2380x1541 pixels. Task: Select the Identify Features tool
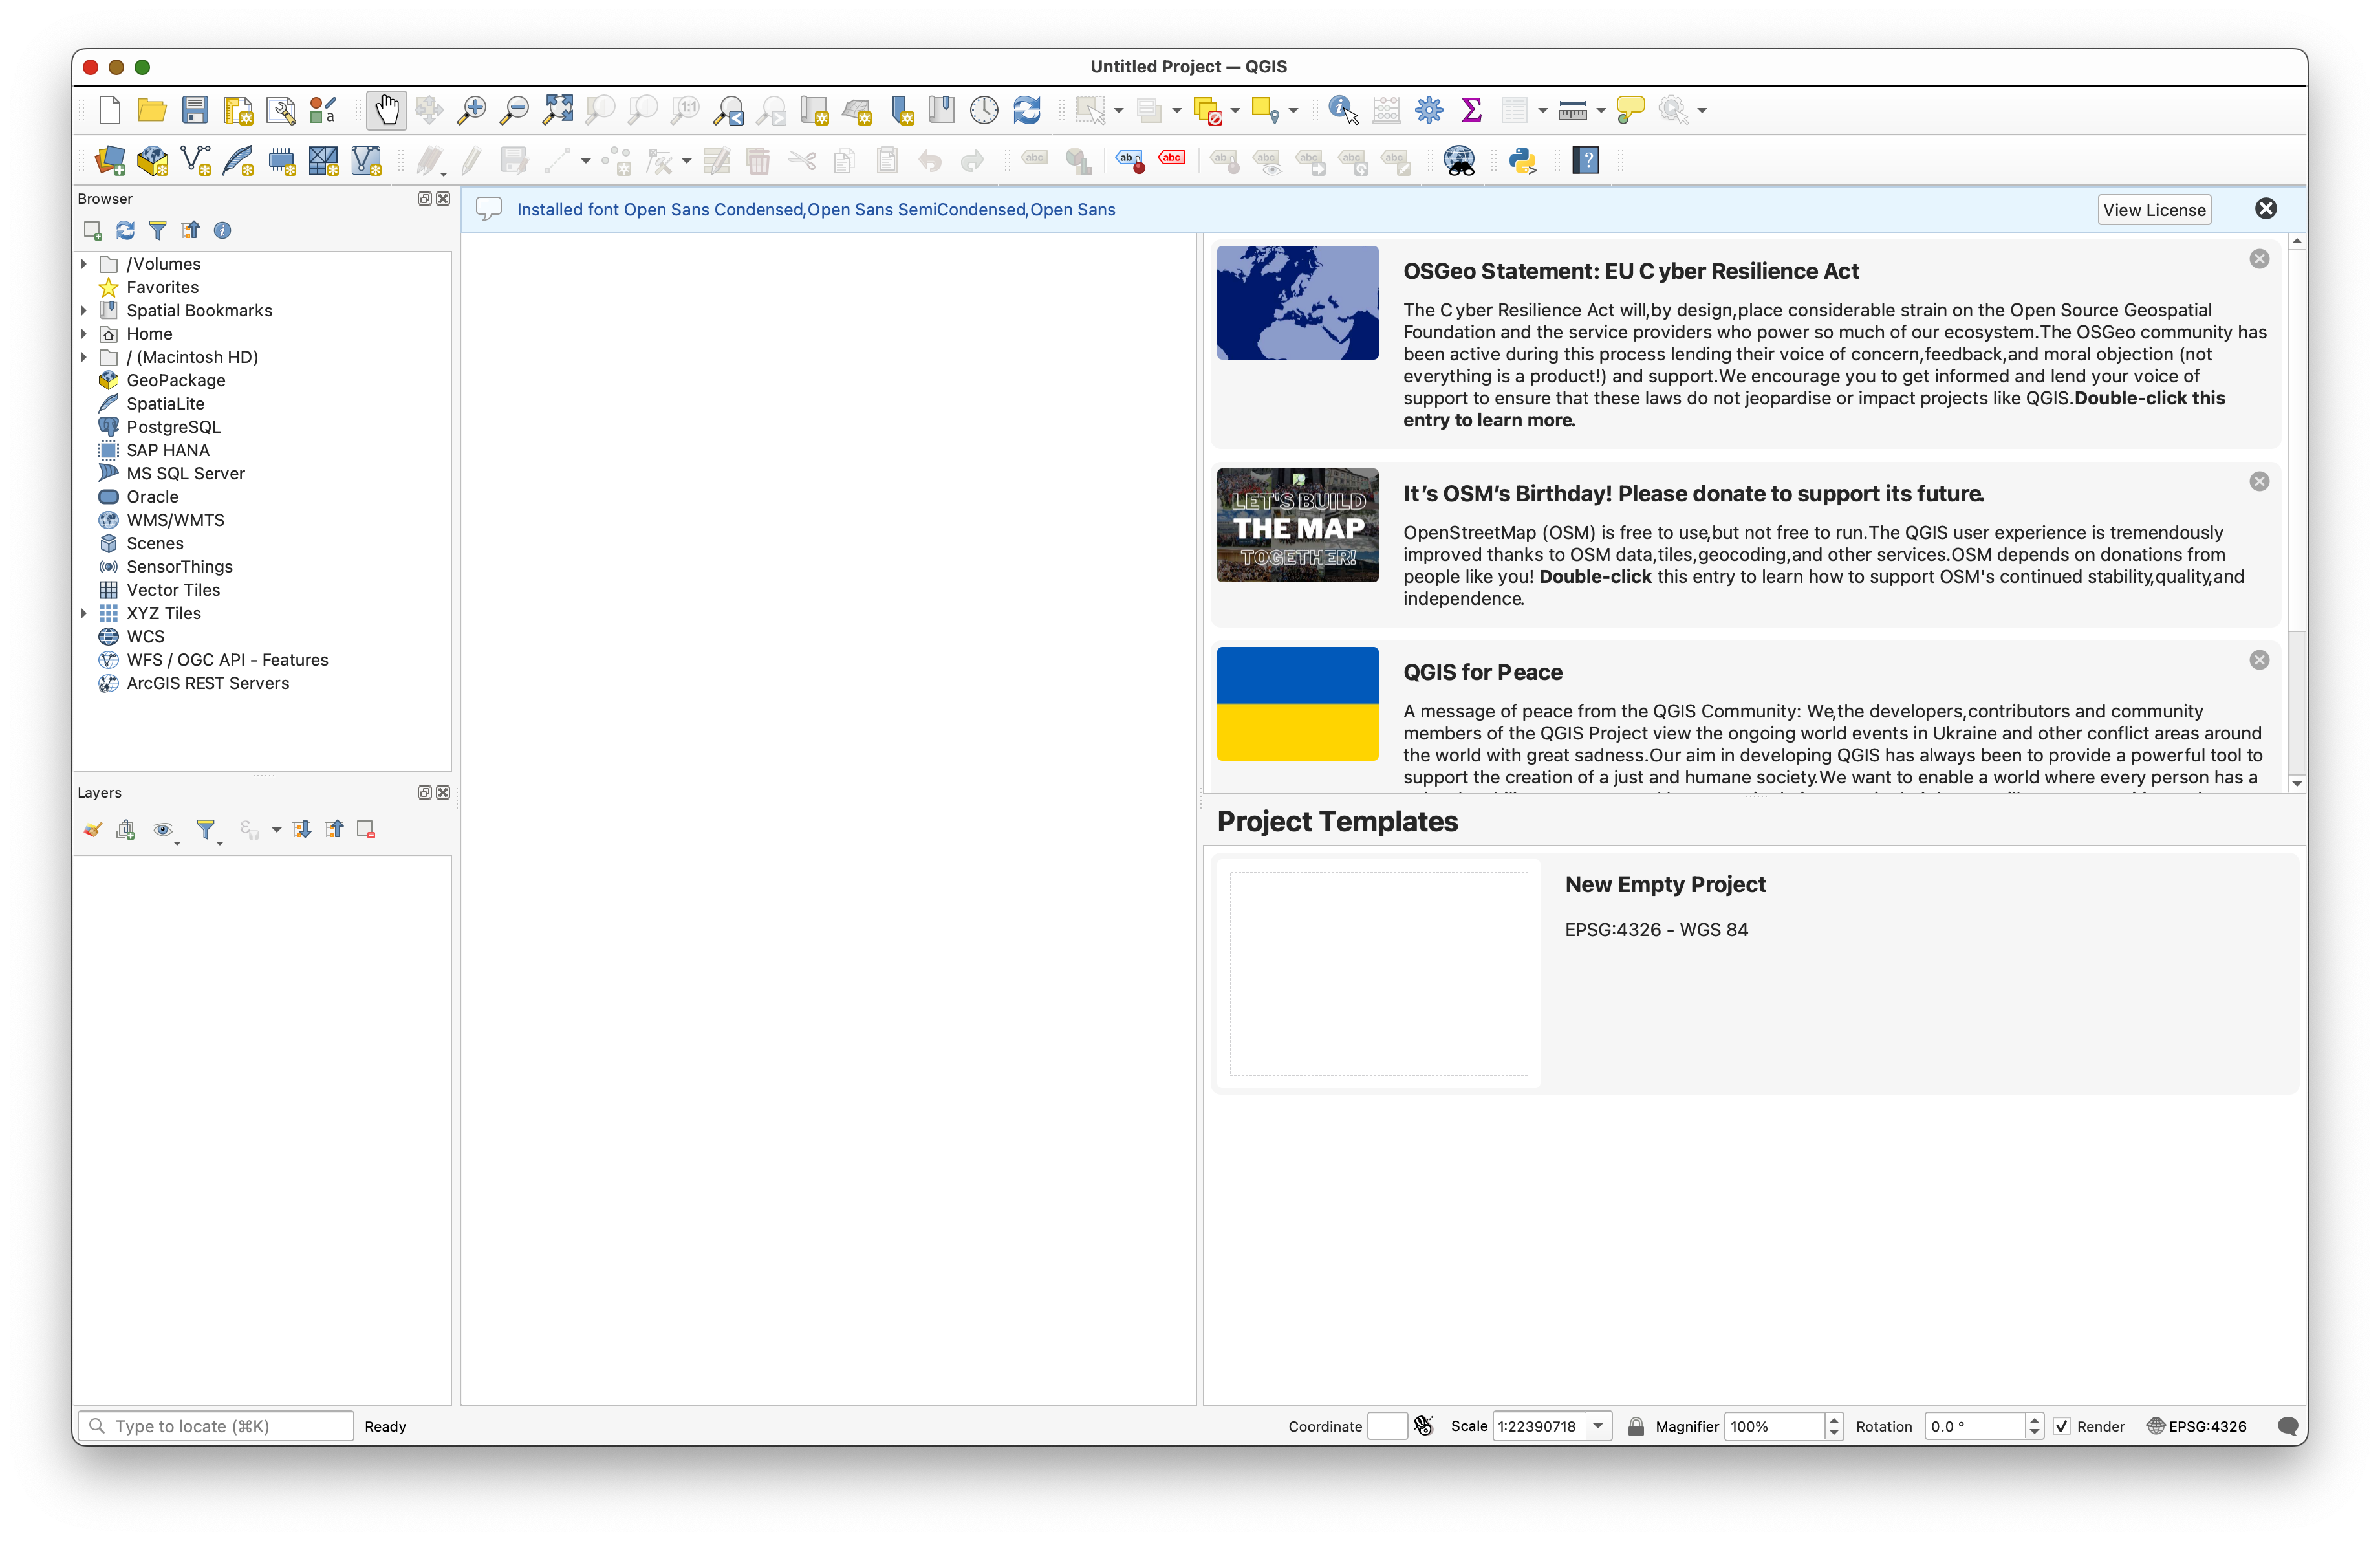click(1343, 110)
